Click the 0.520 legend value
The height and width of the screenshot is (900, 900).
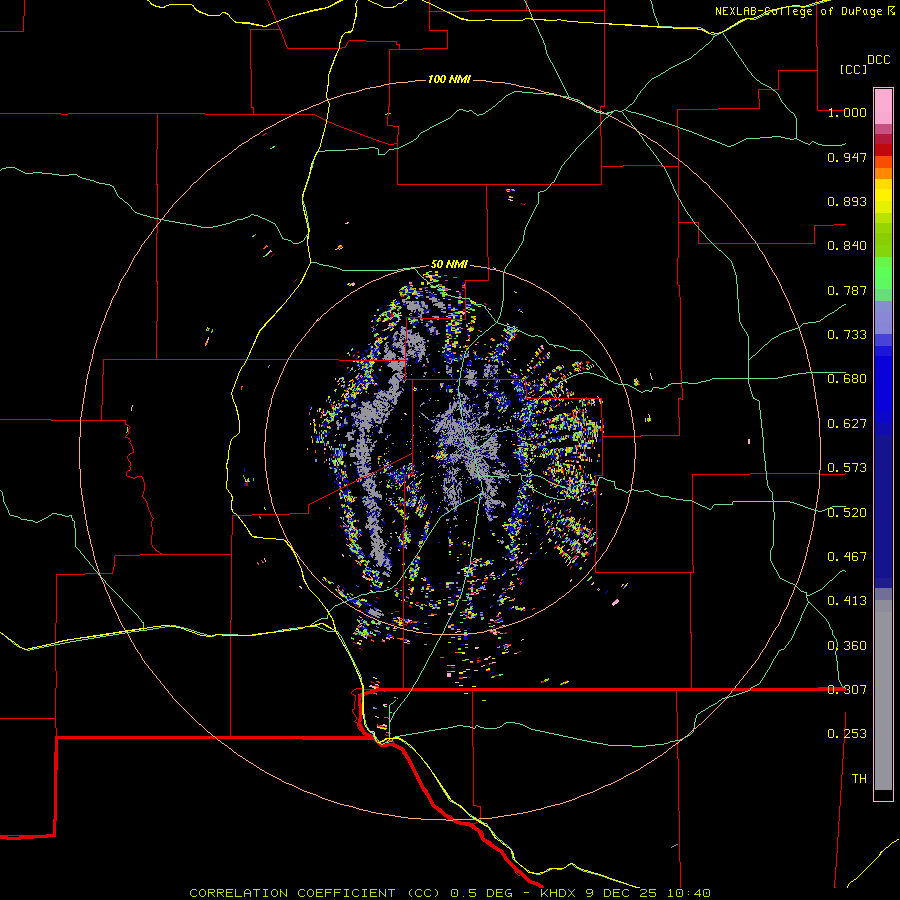(x=847, y=513)
